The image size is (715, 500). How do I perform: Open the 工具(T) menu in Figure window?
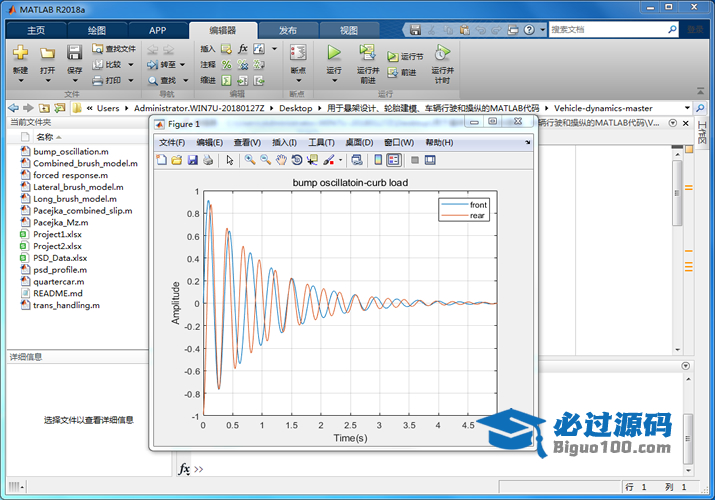pos(321,143)
